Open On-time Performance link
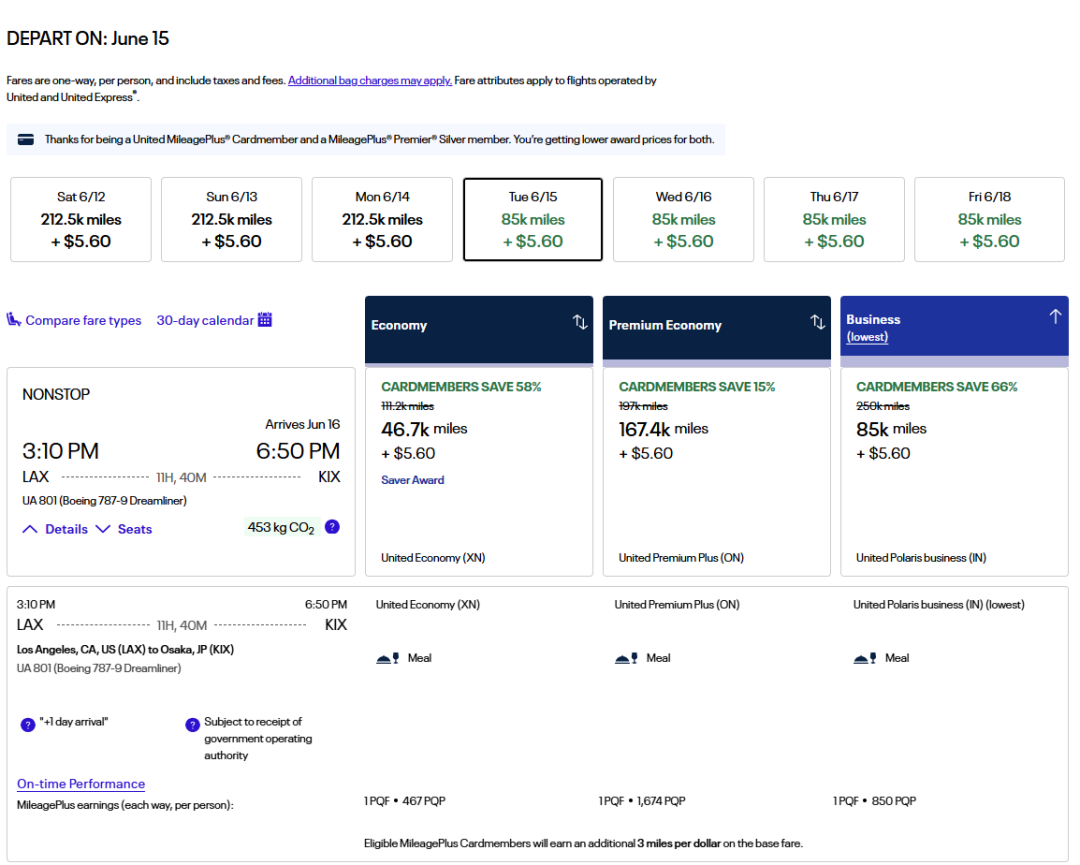 81,784
